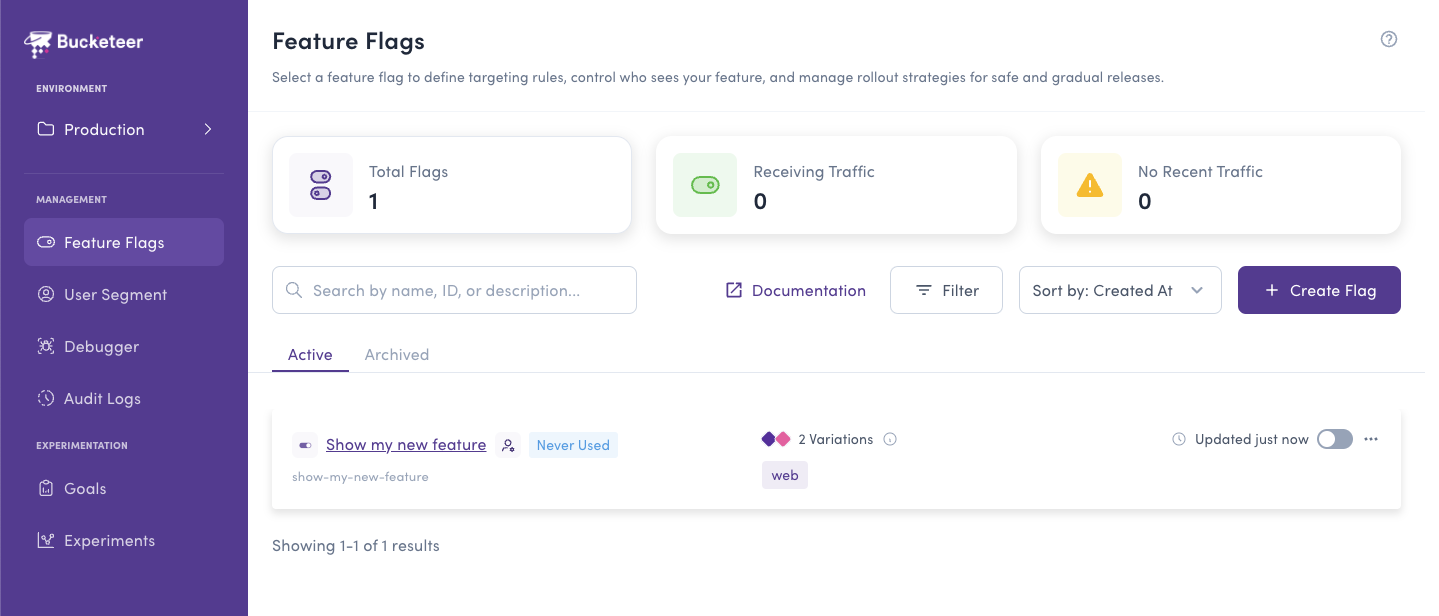Screen dimensions: 1439x616
Task: Click the Create Flag button
Action: (x=1319, y=290)
